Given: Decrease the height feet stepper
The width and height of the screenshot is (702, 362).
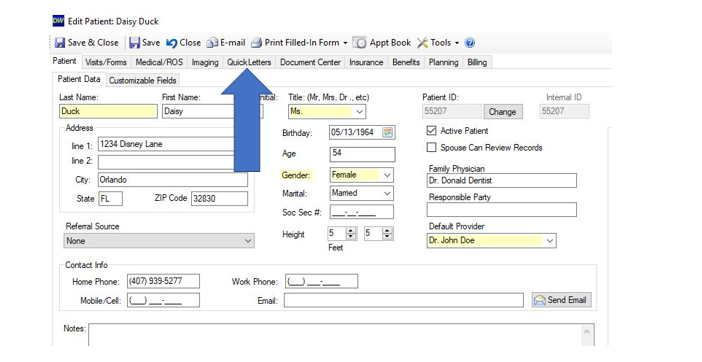Looking at the screenshot, I should pos(351,237).
